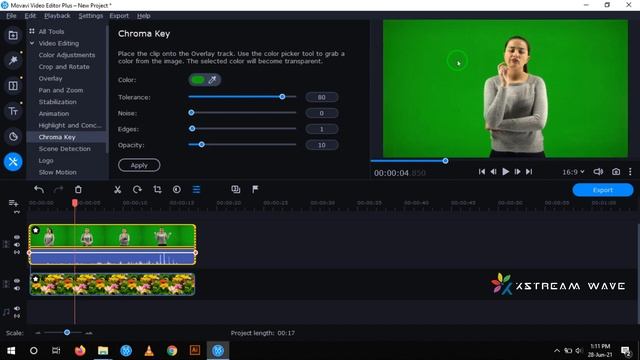Viewport: 640px width, 360px height.
Task: Click the Noise slider handle
Action: point(191,113)
